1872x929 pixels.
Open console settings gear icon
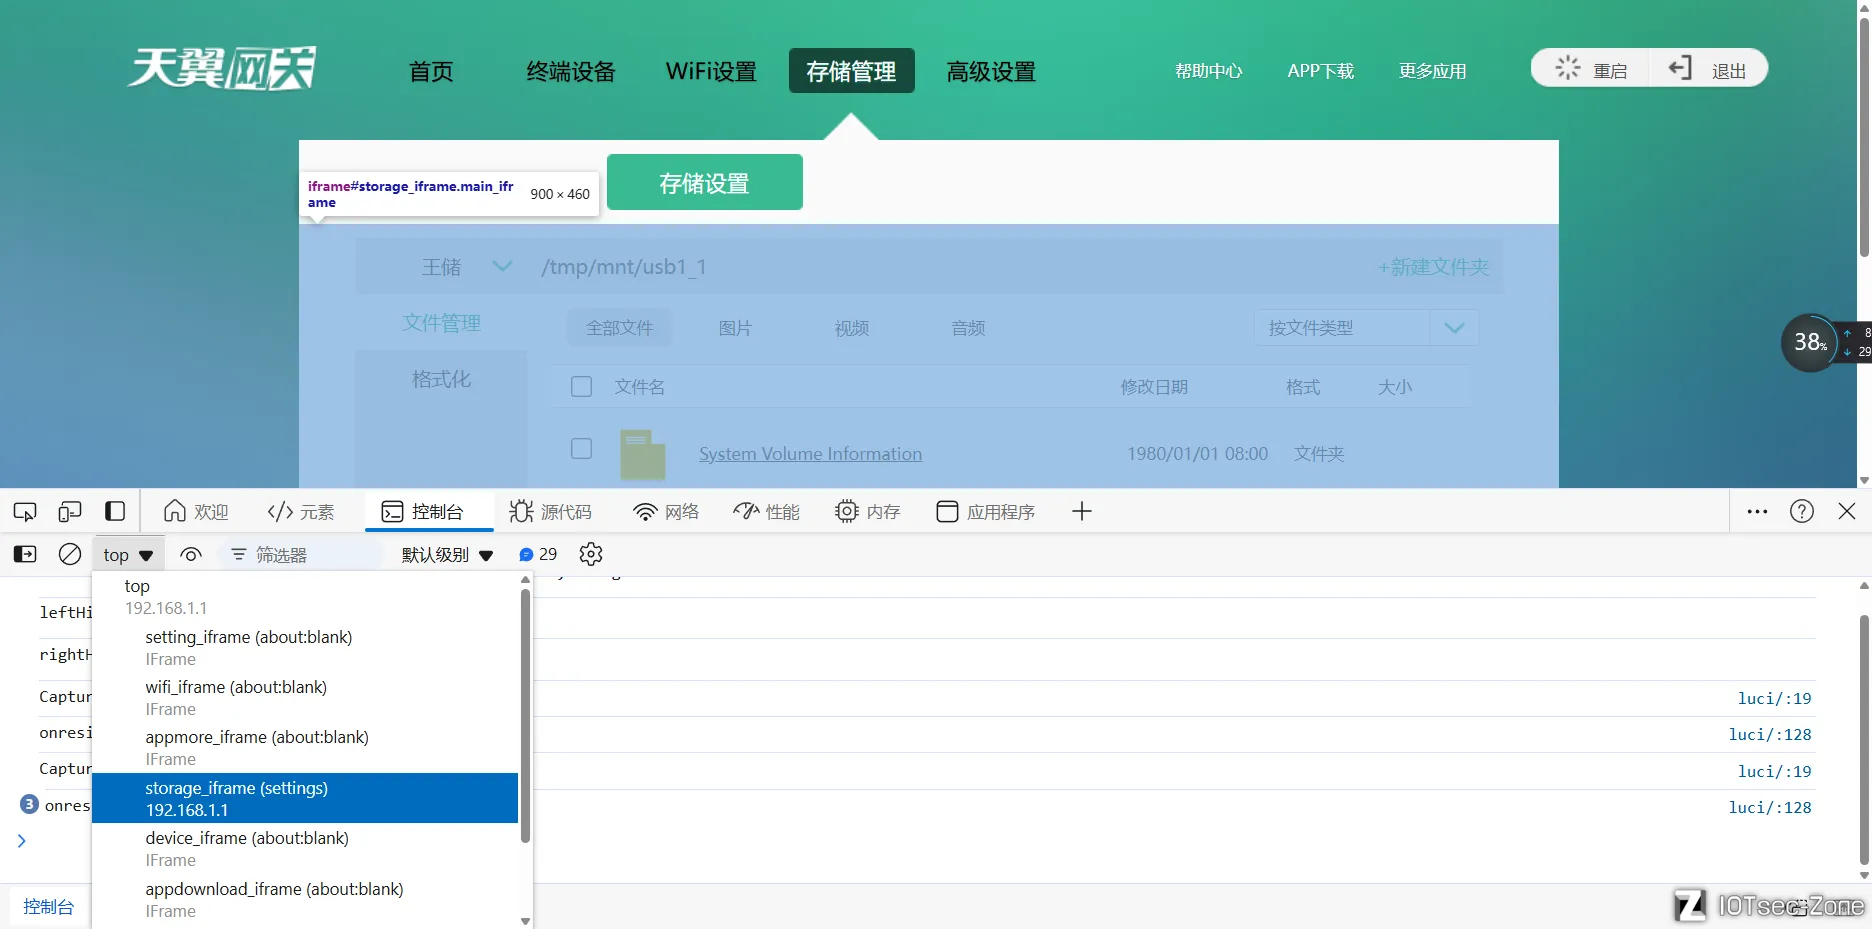tap(591, 554)
